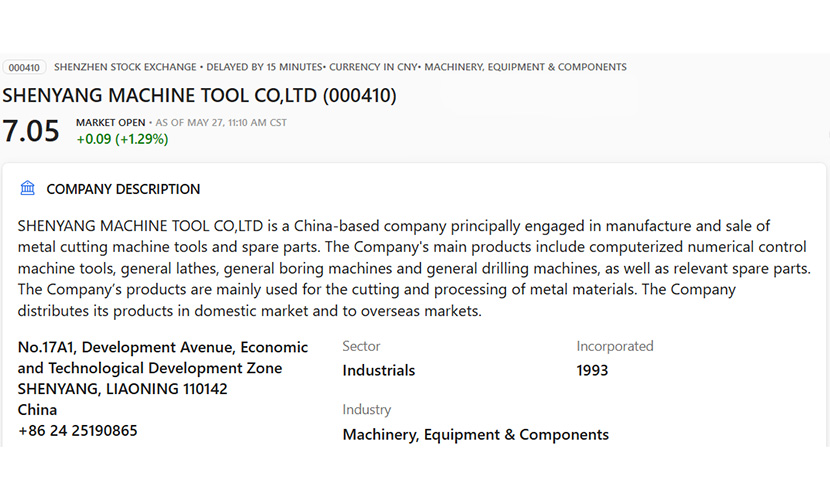Click the 7.05 stock price
The image size is (830, 500).
click(x=31, y=131)
